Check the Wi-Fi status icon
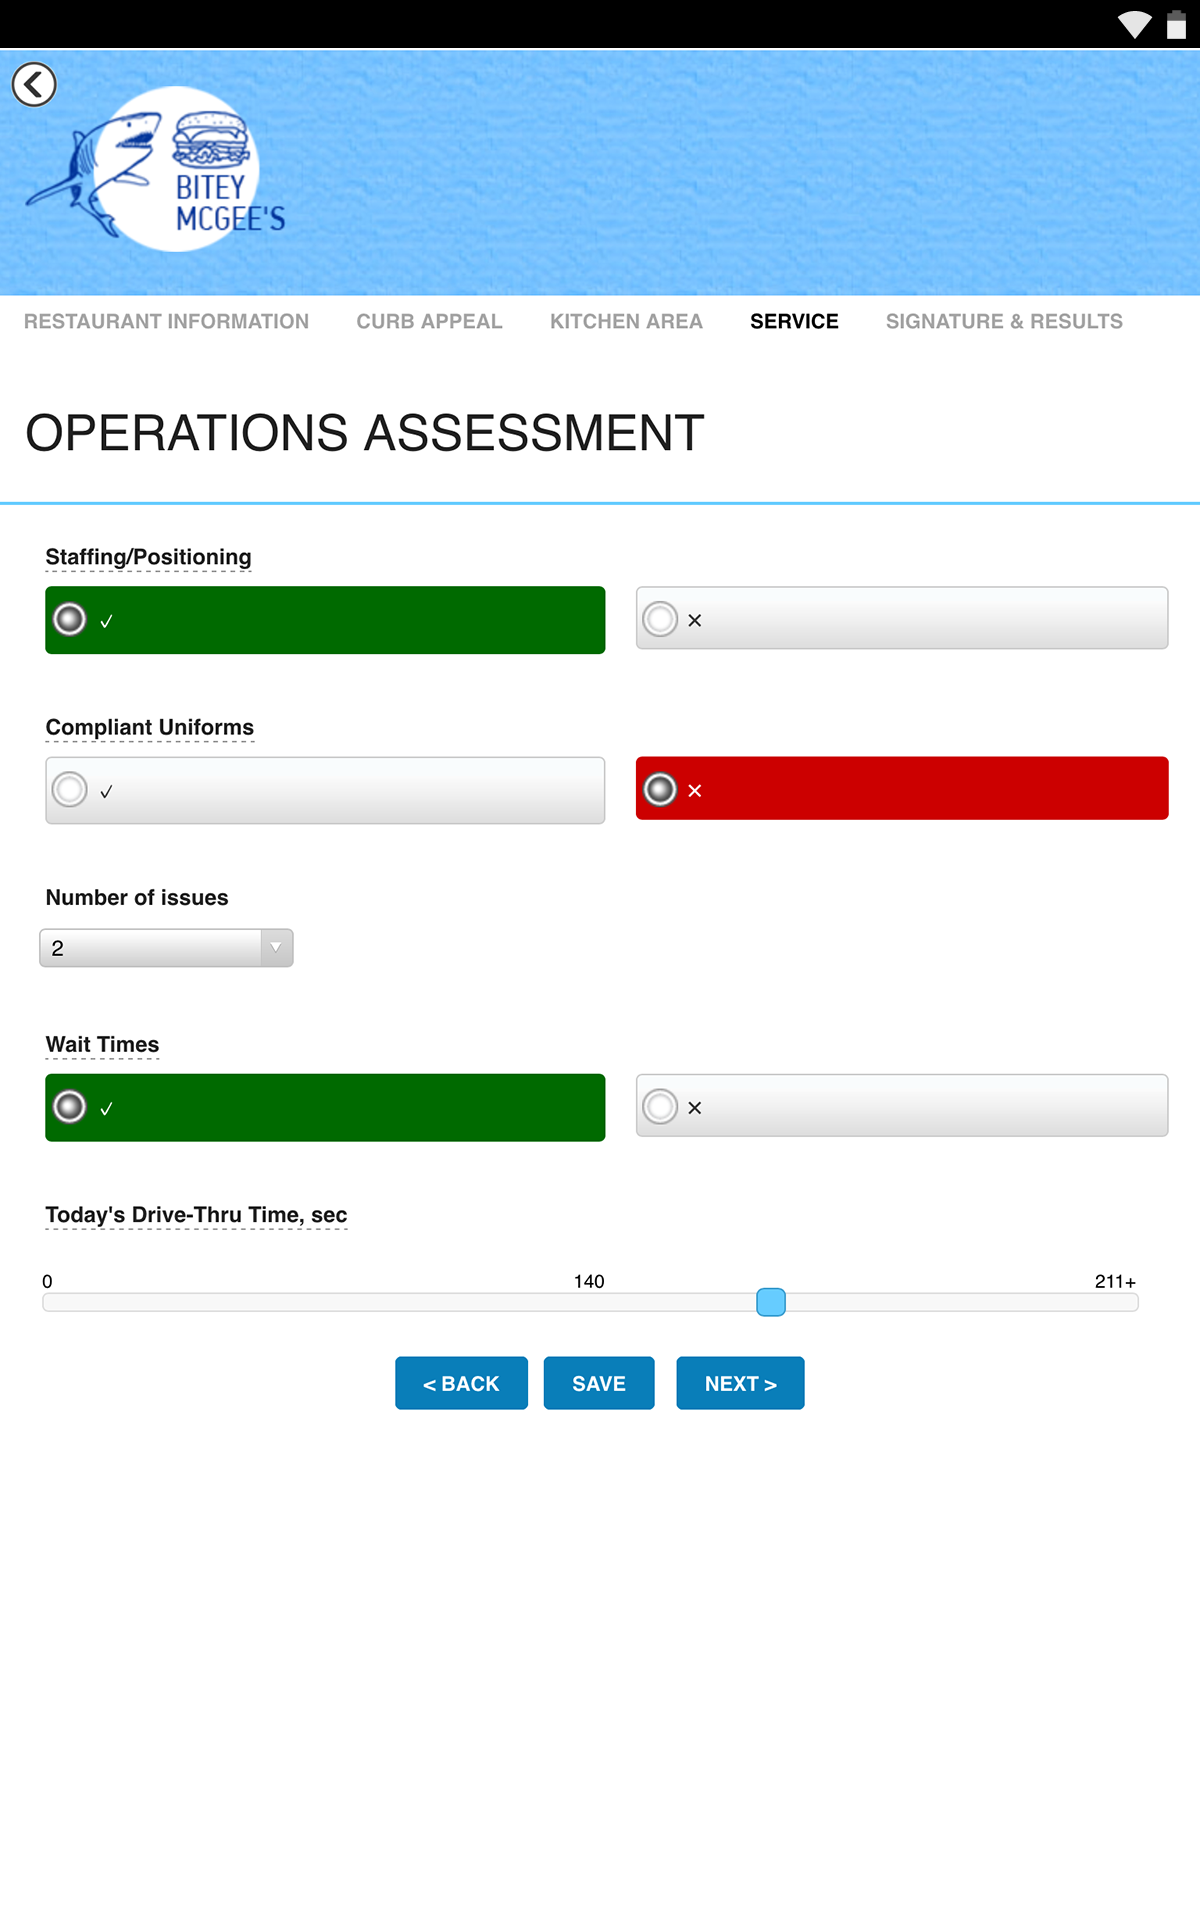The height and width of the screenshot is (1920, 1200). [x=1134, y=24]
